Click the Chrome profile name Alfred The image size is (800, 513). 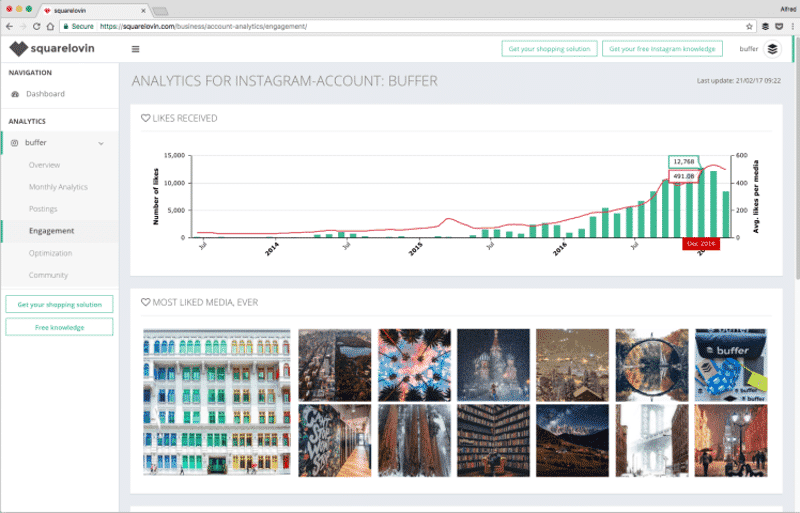click(x=788, y=9)
